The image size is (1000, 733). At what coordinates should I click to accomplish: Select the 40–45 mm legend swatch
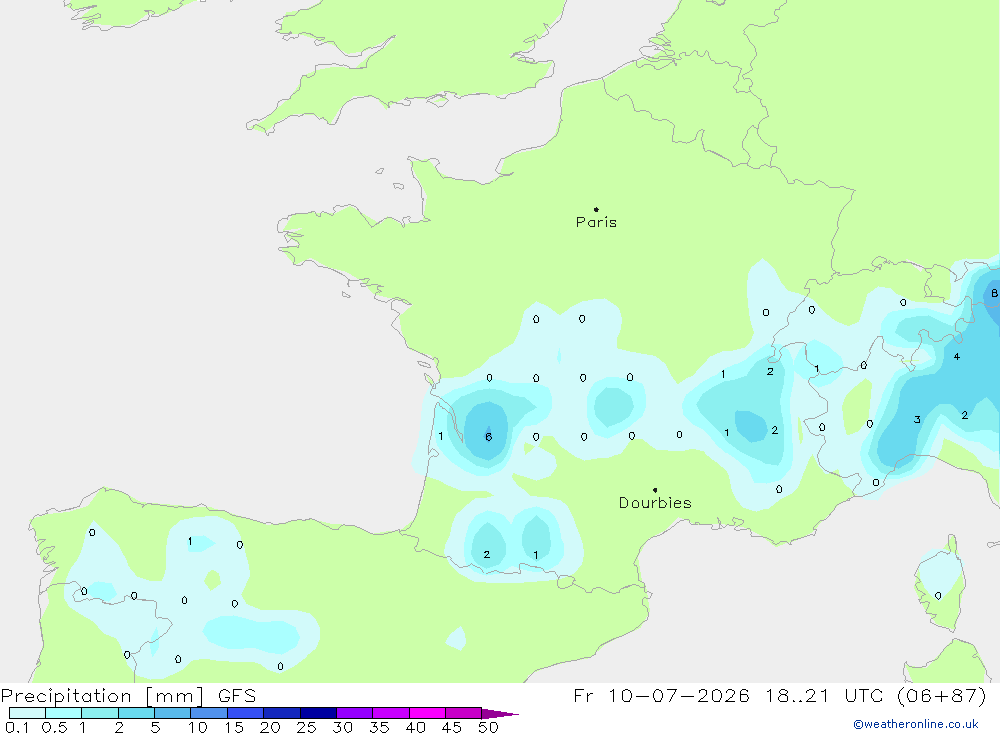point(427,713)
